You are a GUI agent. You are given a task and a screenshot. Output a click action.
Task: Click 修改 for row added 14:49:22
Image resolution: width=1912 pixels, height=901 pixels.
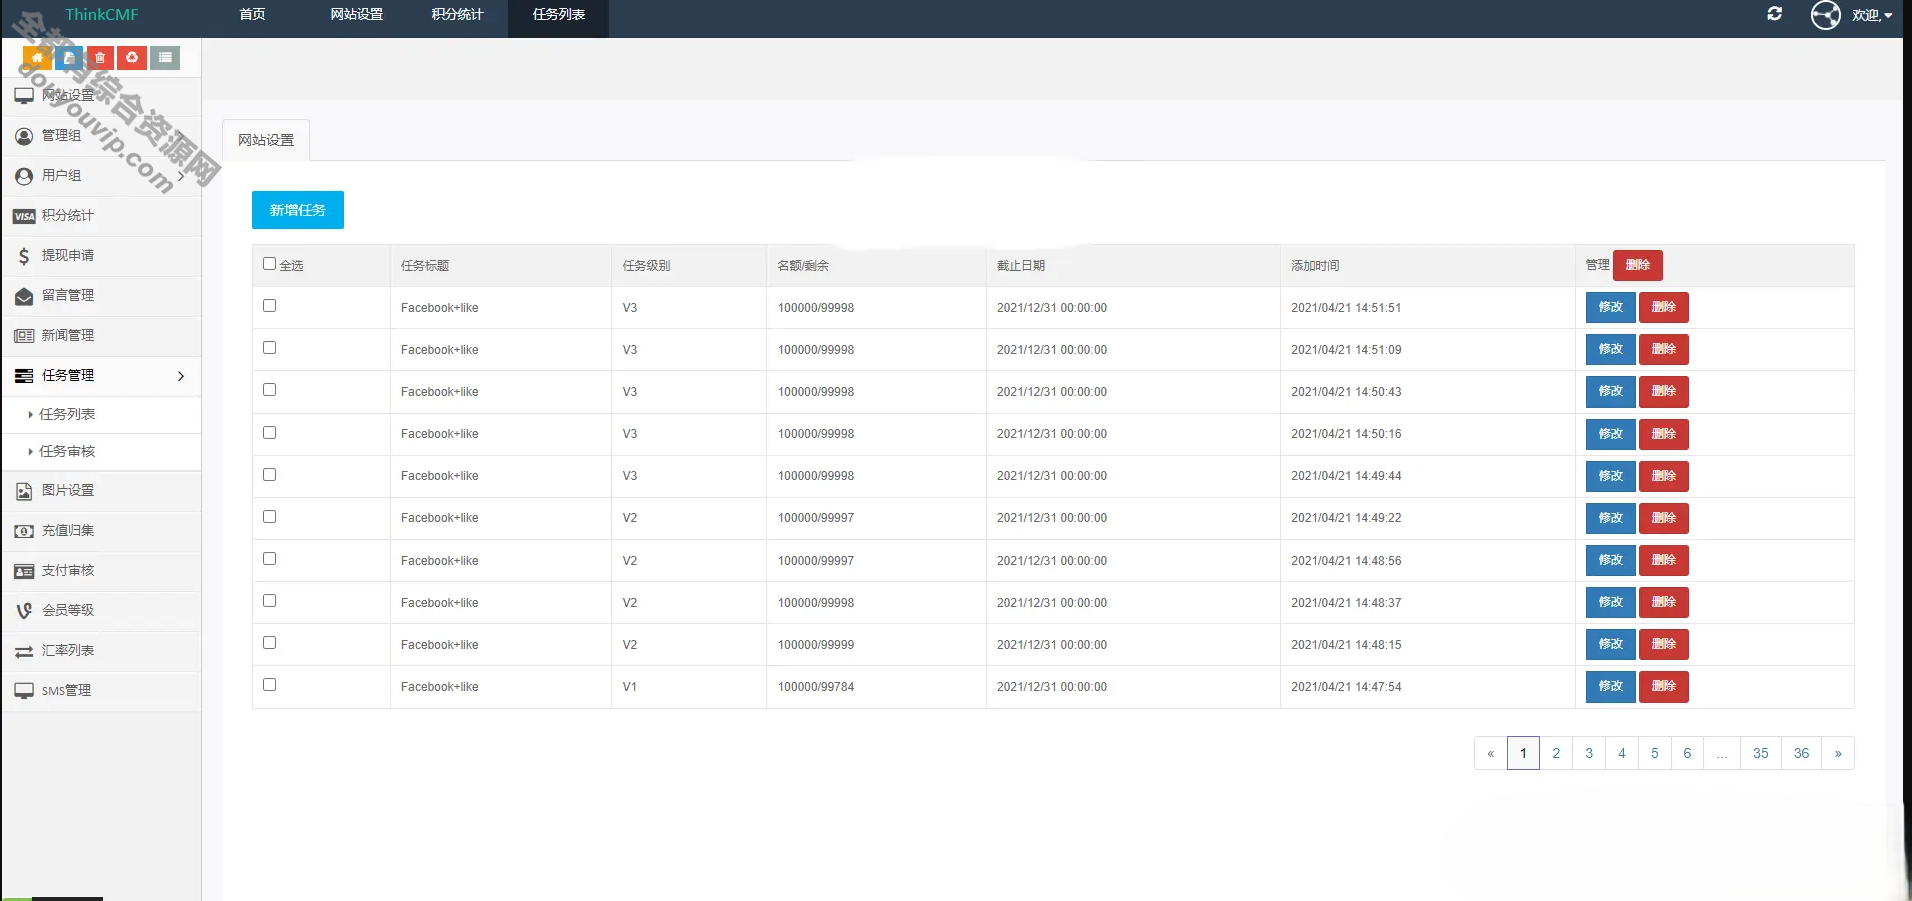click(1611, 518)
